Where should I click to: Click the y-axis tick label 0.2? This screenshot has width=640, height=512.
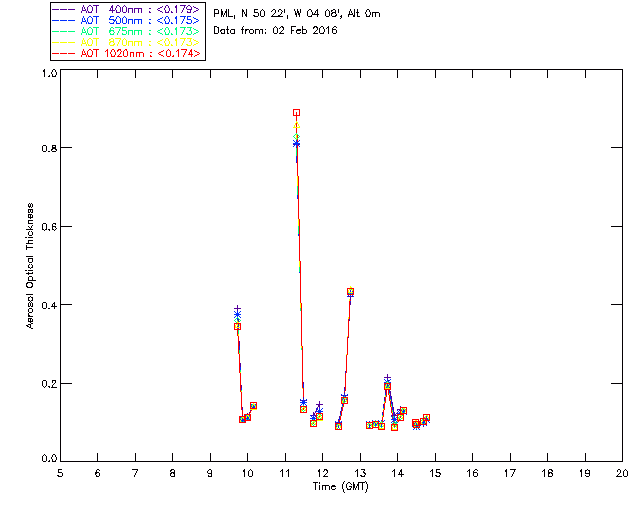point(49,384)
